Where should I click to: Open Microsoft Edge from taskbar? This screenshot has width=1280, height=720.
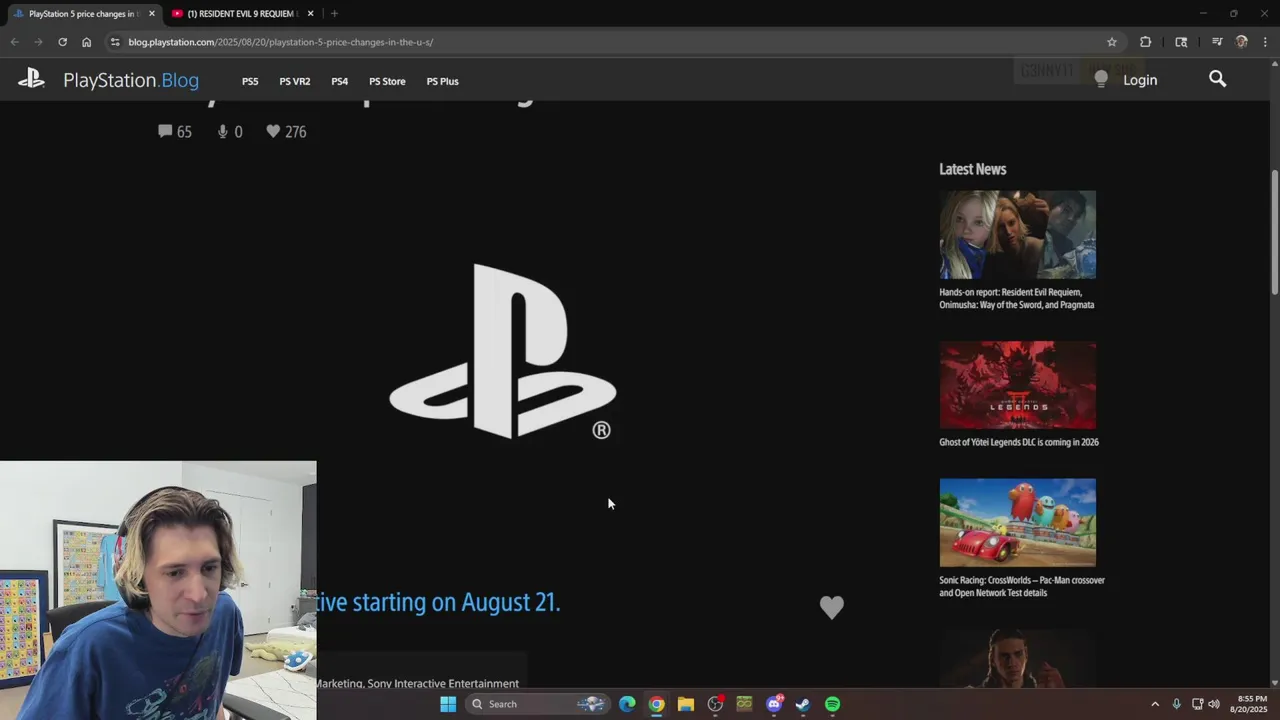(627, 704)
